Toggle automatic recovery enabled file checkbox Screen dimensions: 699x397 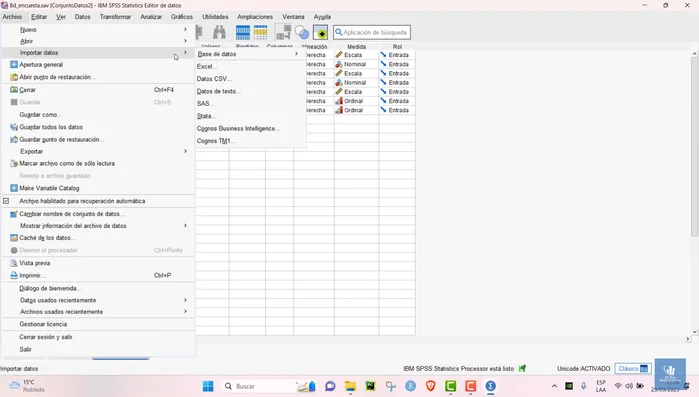(6, 201)
